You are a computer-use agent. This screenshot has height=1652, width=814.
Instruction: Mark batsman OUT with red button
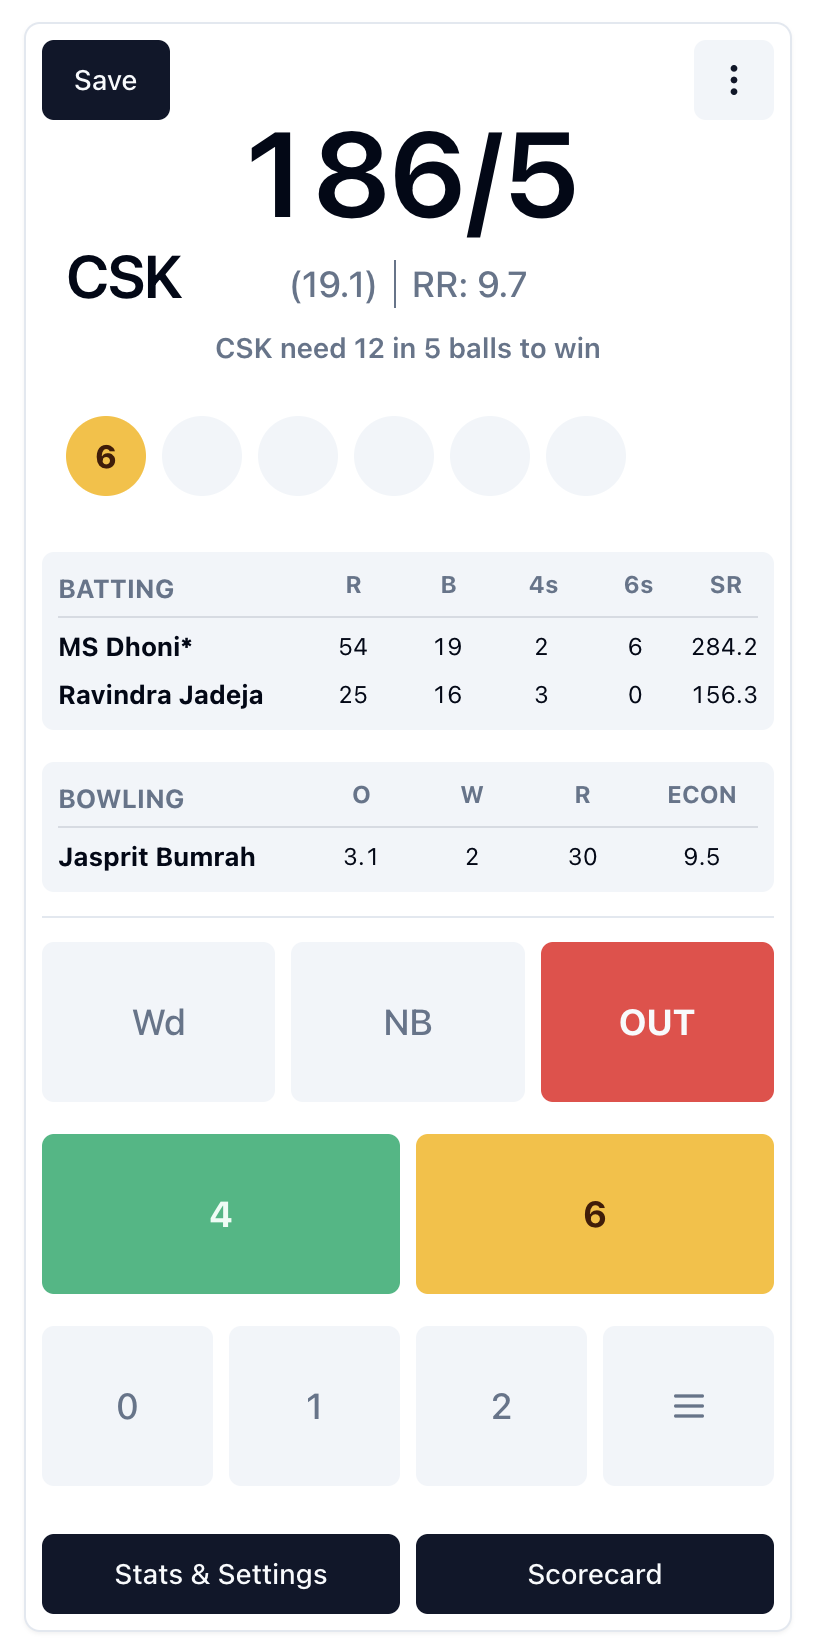point(657,1022)
